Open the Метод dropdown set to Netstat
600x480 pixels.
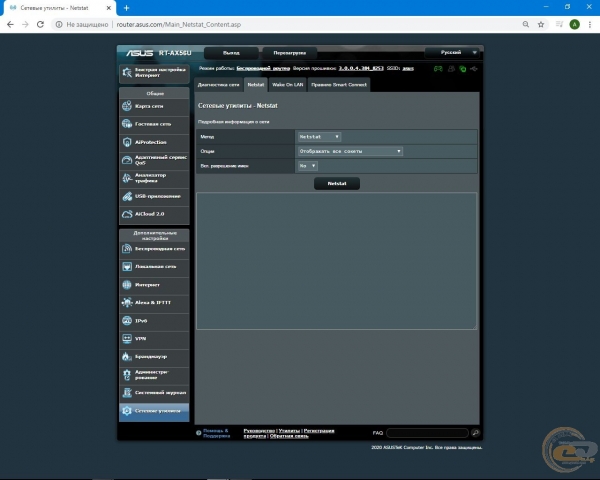[x=319, y=137]
